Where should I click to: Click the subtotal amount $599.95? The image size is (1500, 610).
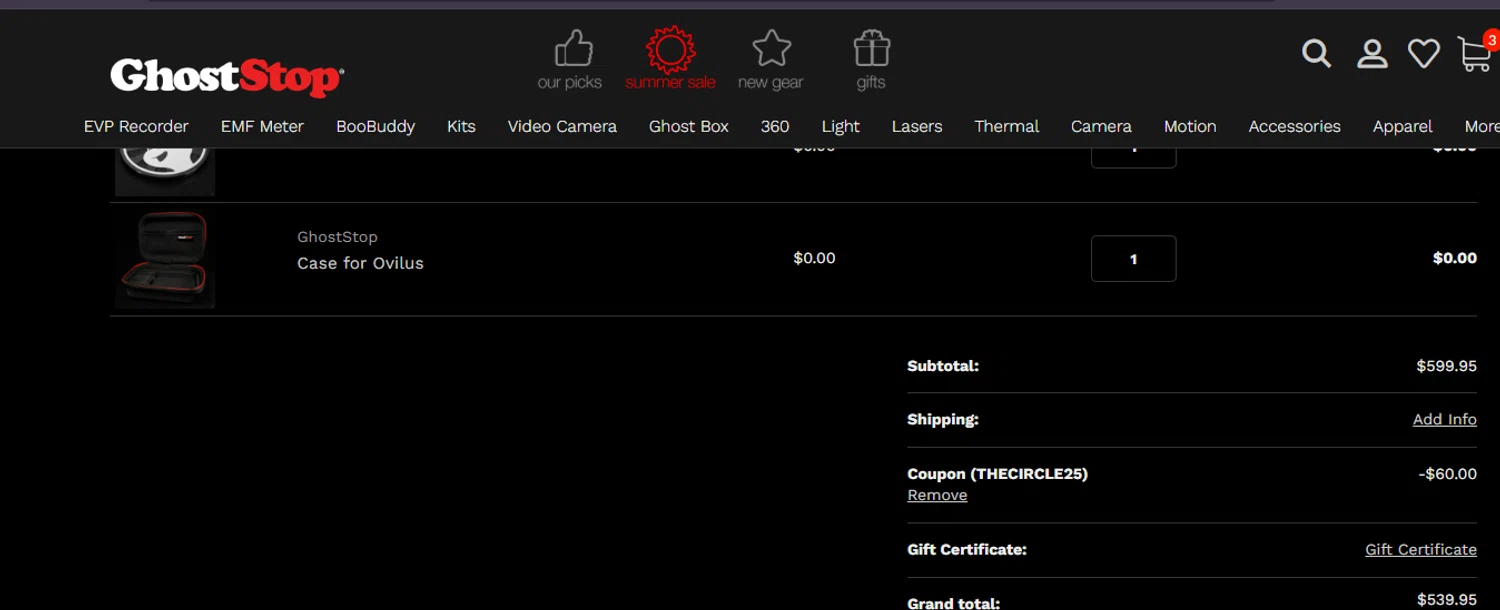coord(1446,366)
